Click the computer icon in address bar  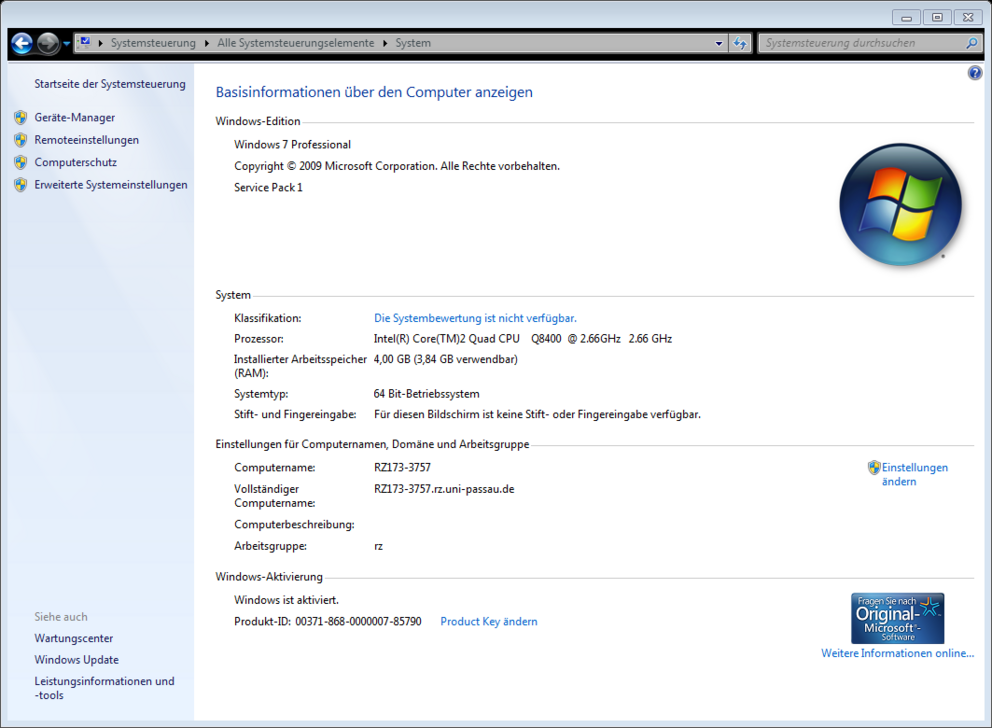85,43
